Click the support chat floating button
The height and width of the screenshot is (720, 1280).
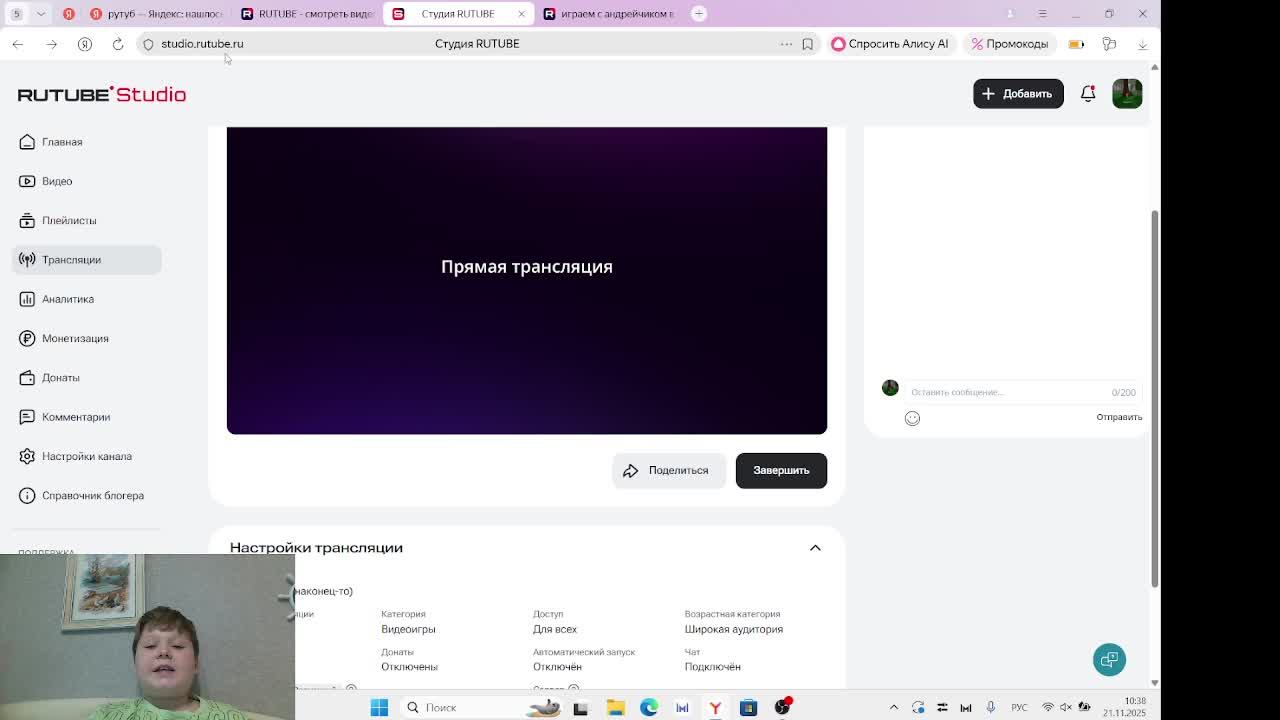tap(1109, 660)
